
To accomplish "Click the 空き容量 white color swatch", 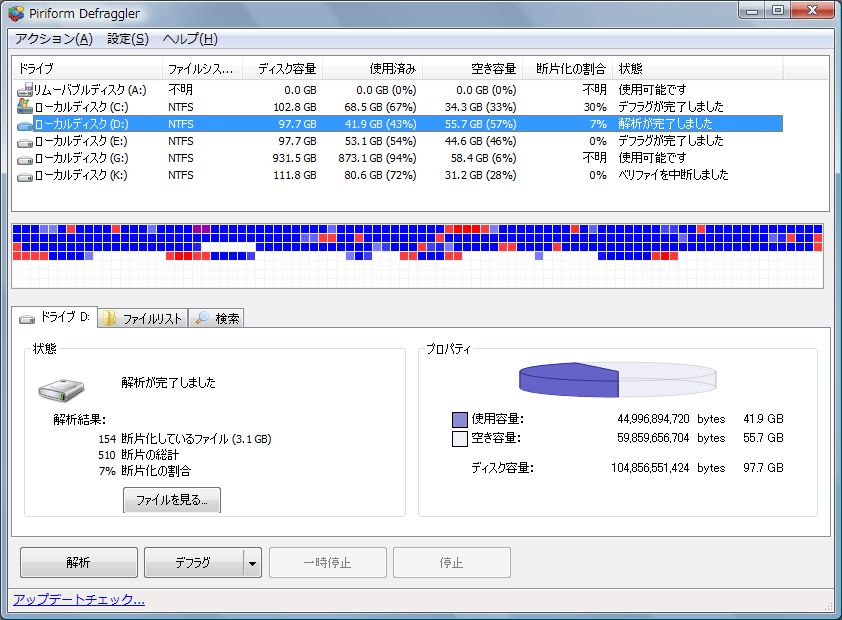I will (x=460, y=439).
